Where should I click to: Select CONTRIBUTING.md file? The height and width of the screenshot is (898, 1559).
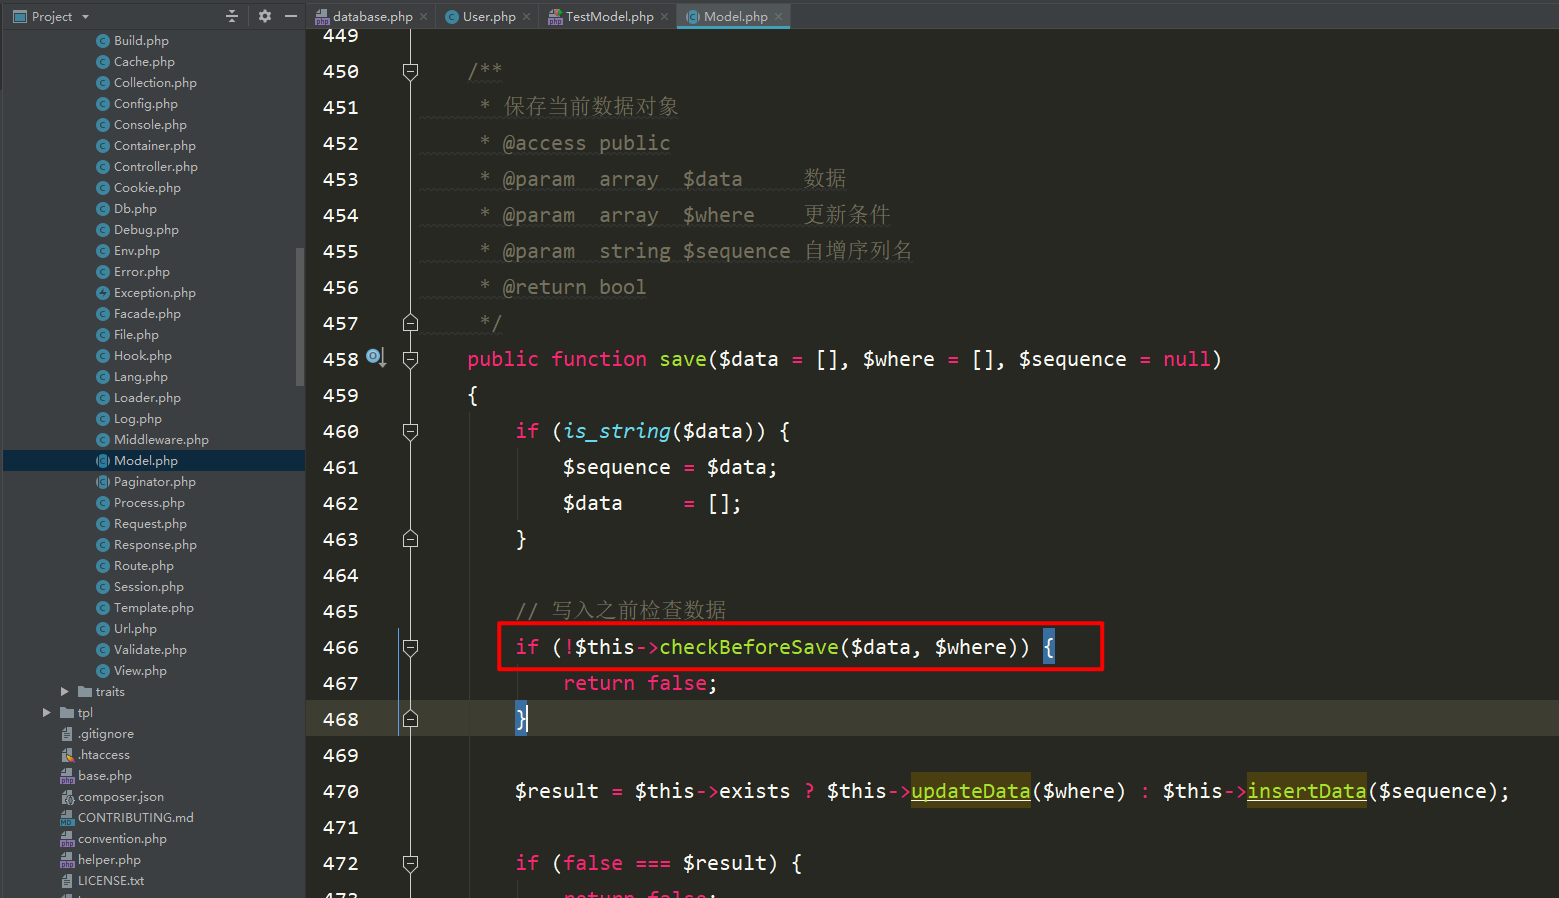pos(135,818)
